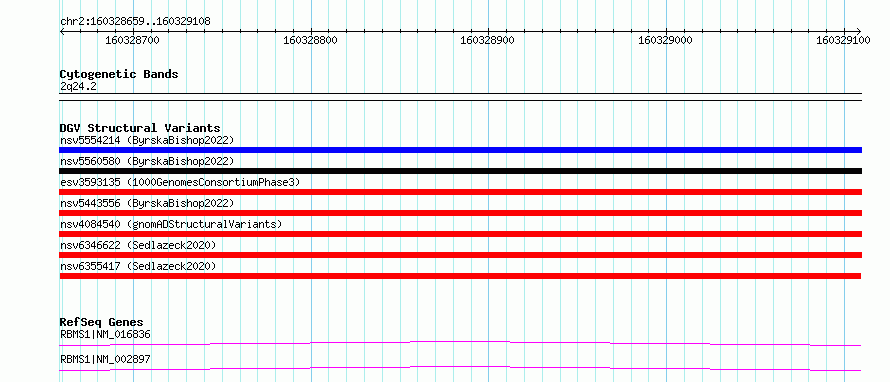Click the 2q24.2 cytogenetic band bar

tap(460, 97)
